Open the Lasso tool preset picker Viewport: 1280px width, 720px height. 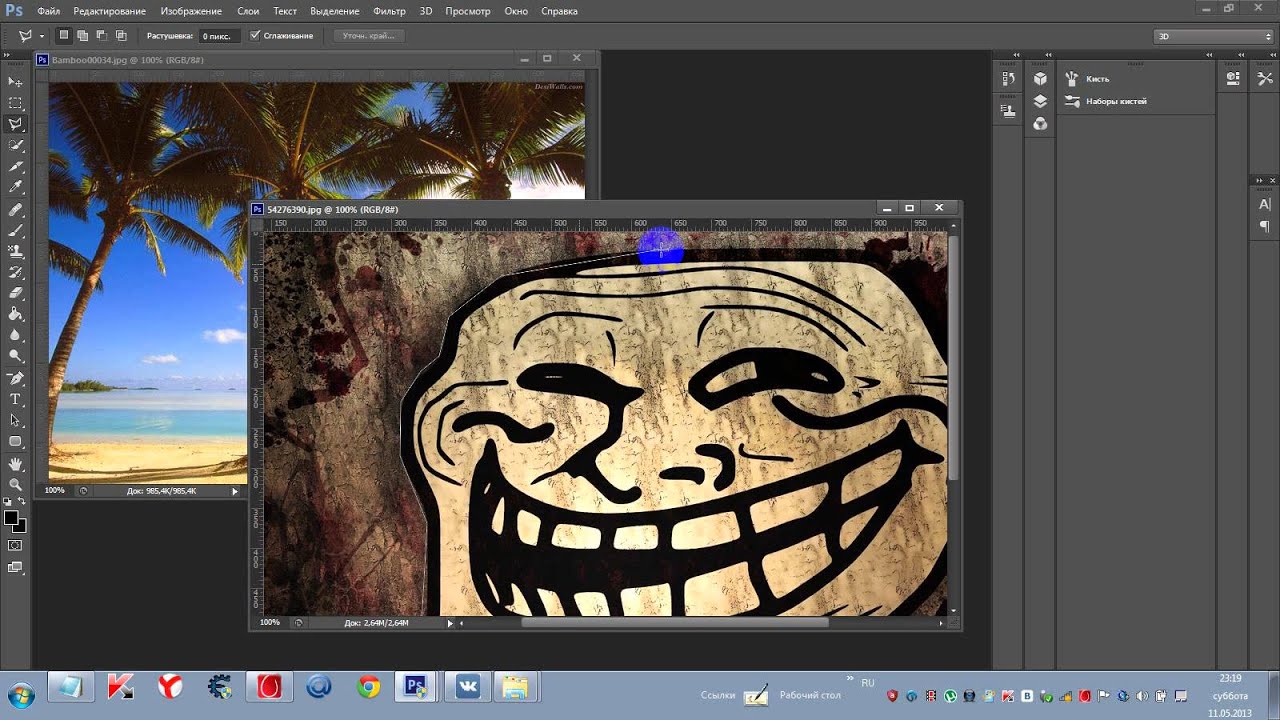(x=31, y=36)
